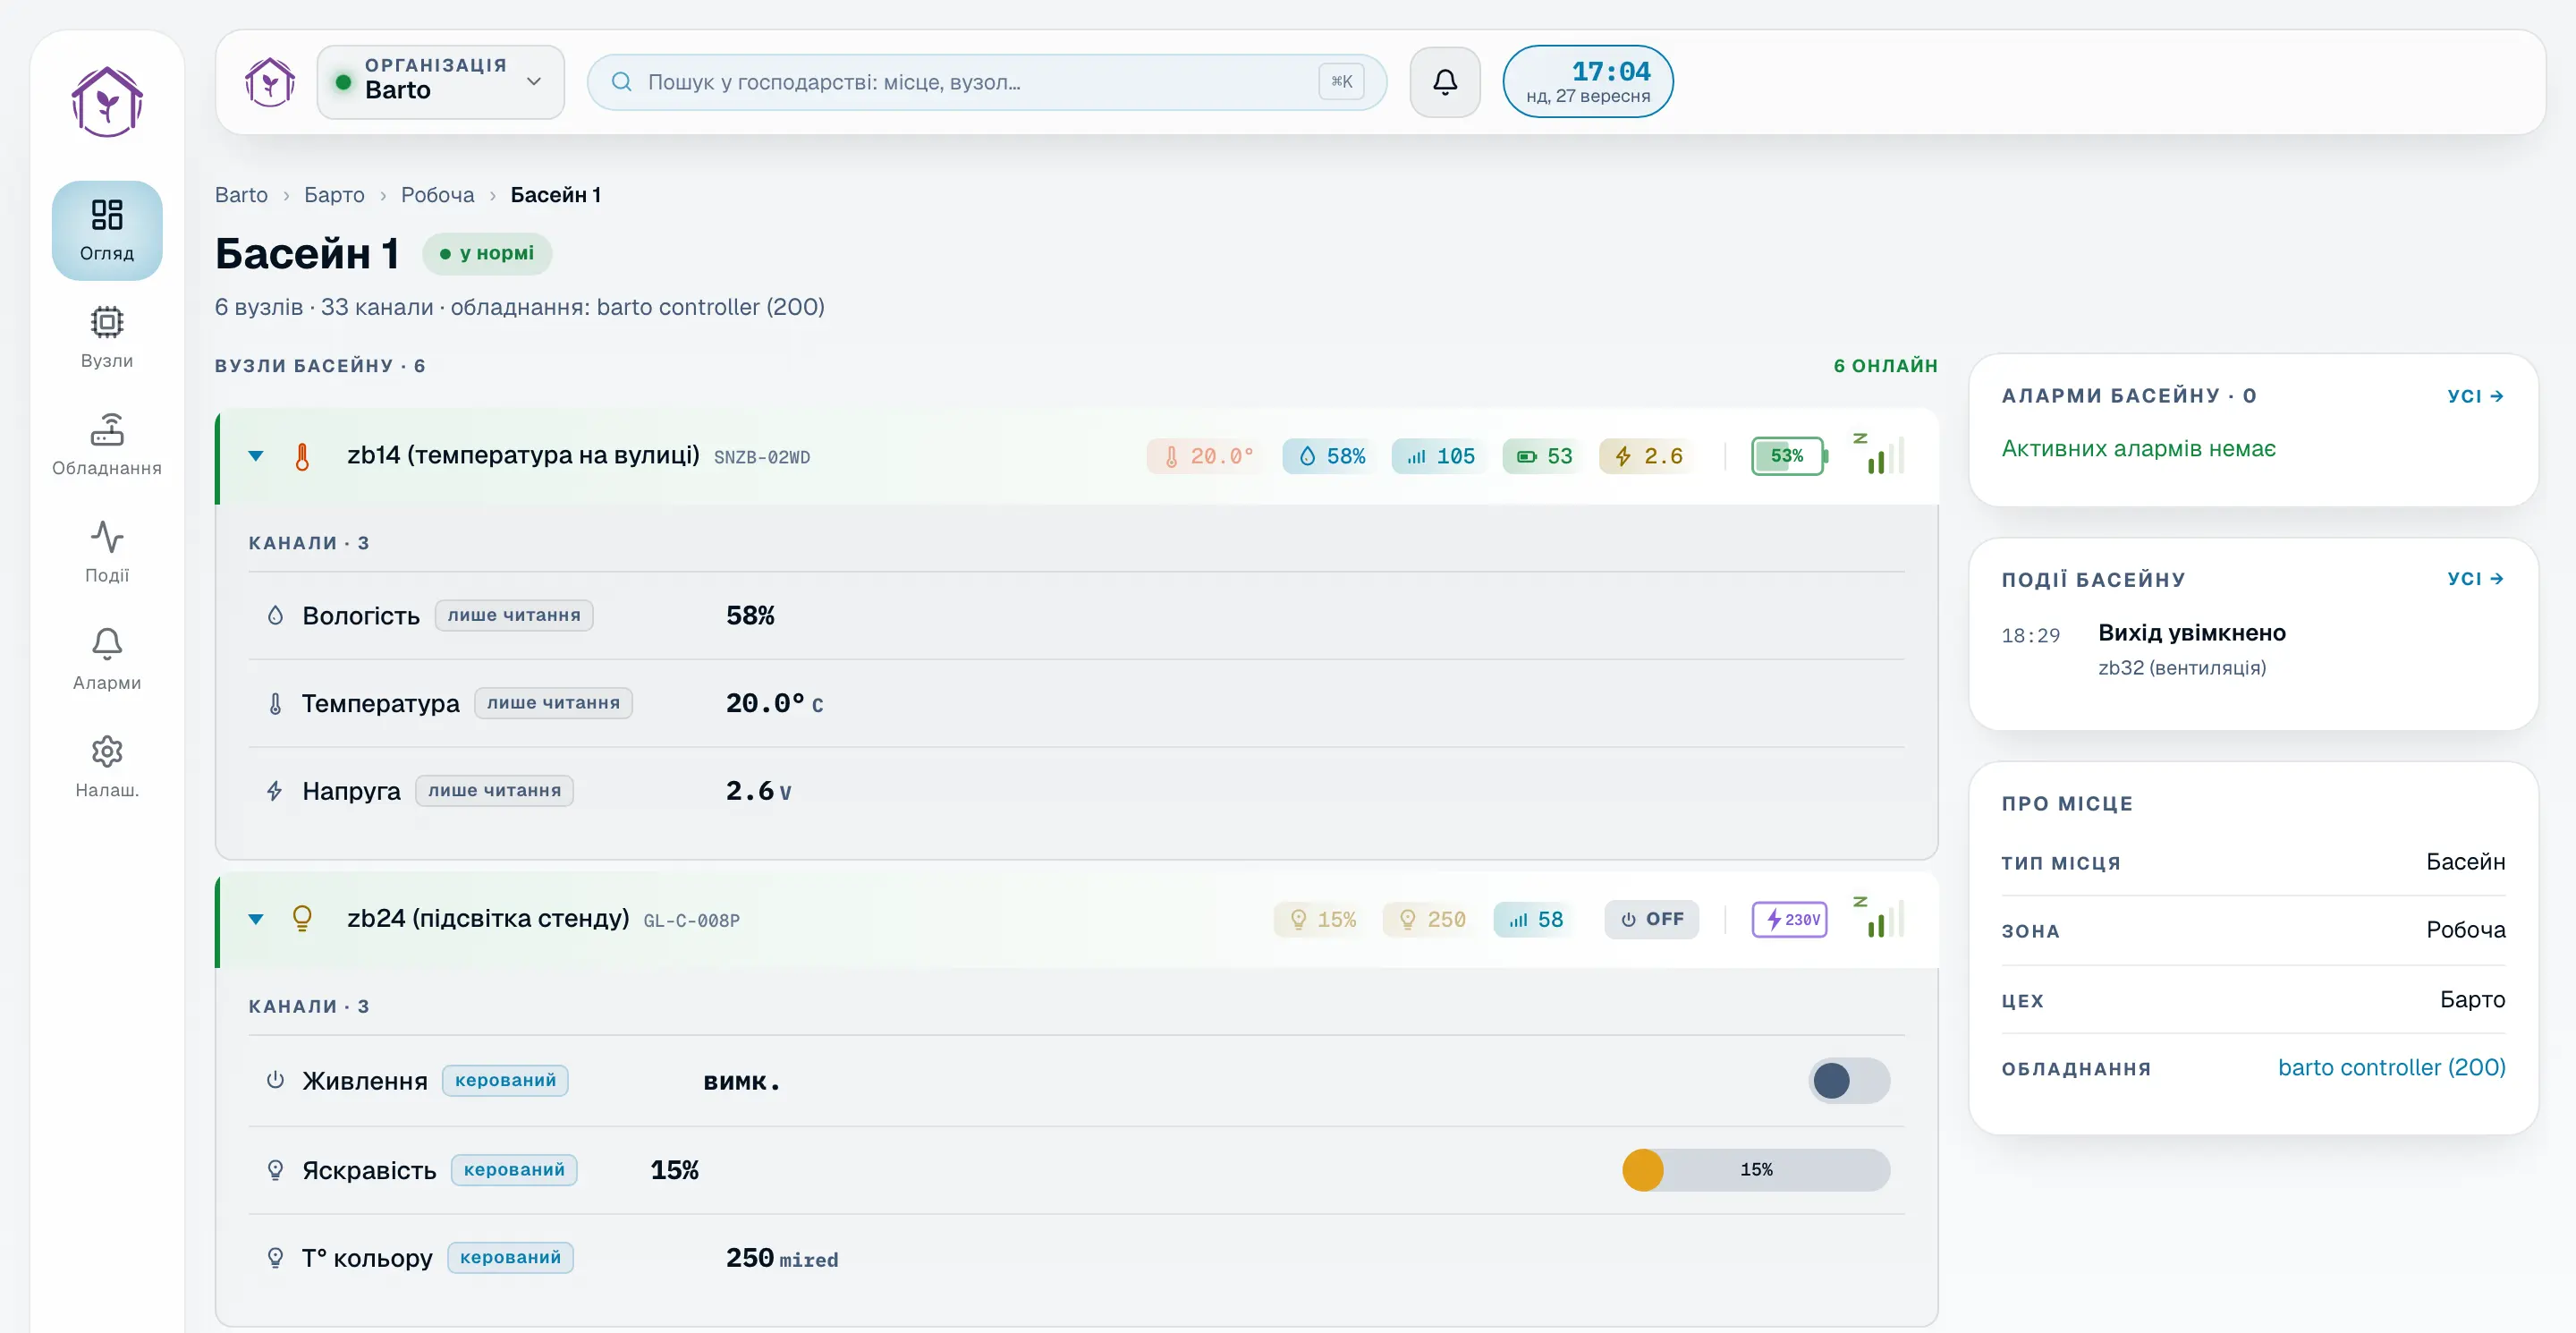Open Події events section
The width and height of the screenshot is (2576, 1333).
(107, 552)
